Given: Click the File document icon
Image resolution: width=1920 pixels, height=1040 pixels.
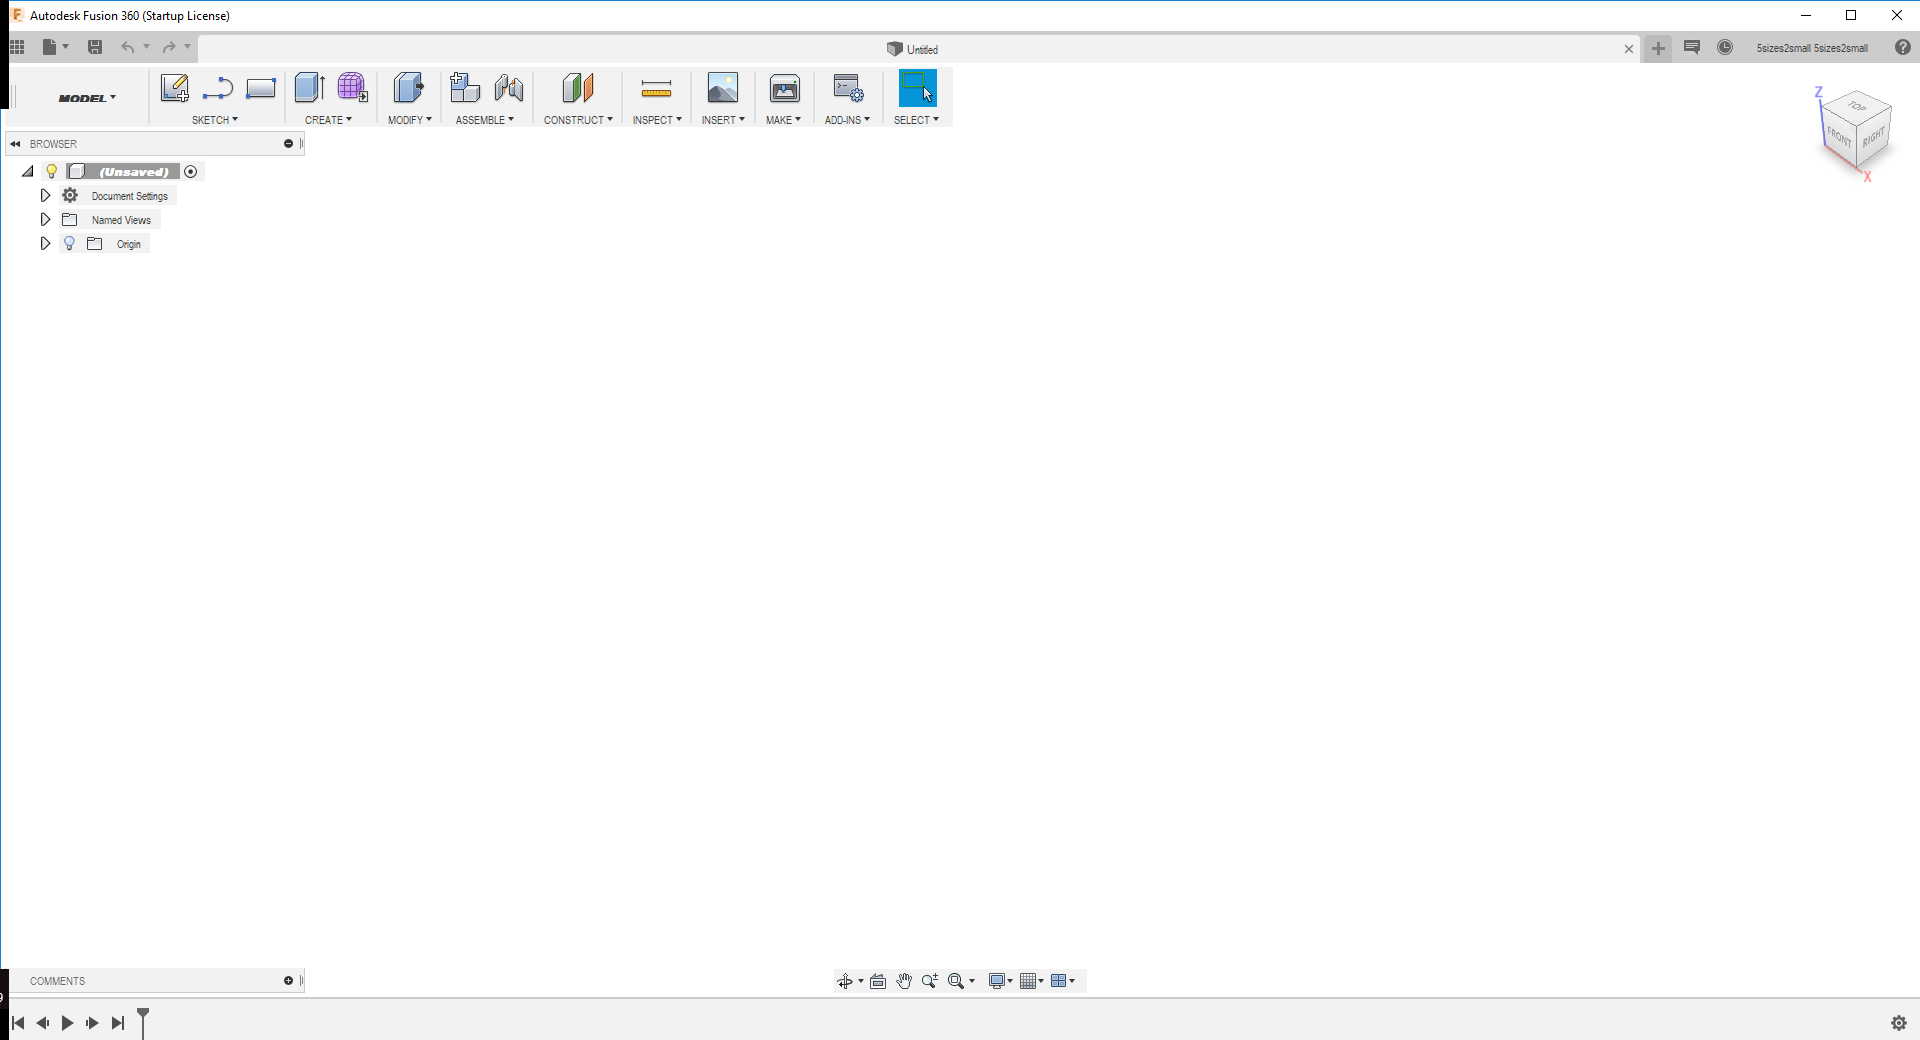Looking at the screenshot, I should pyautogui.click(x=49, y=47).
